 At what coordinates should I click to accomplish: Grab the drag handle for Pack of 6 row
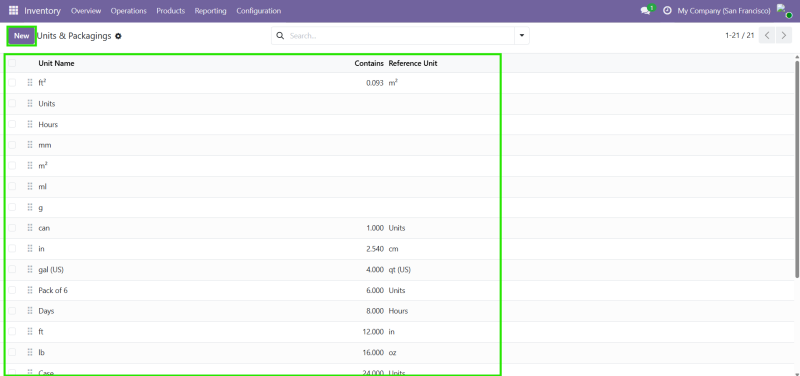(30, 290)
